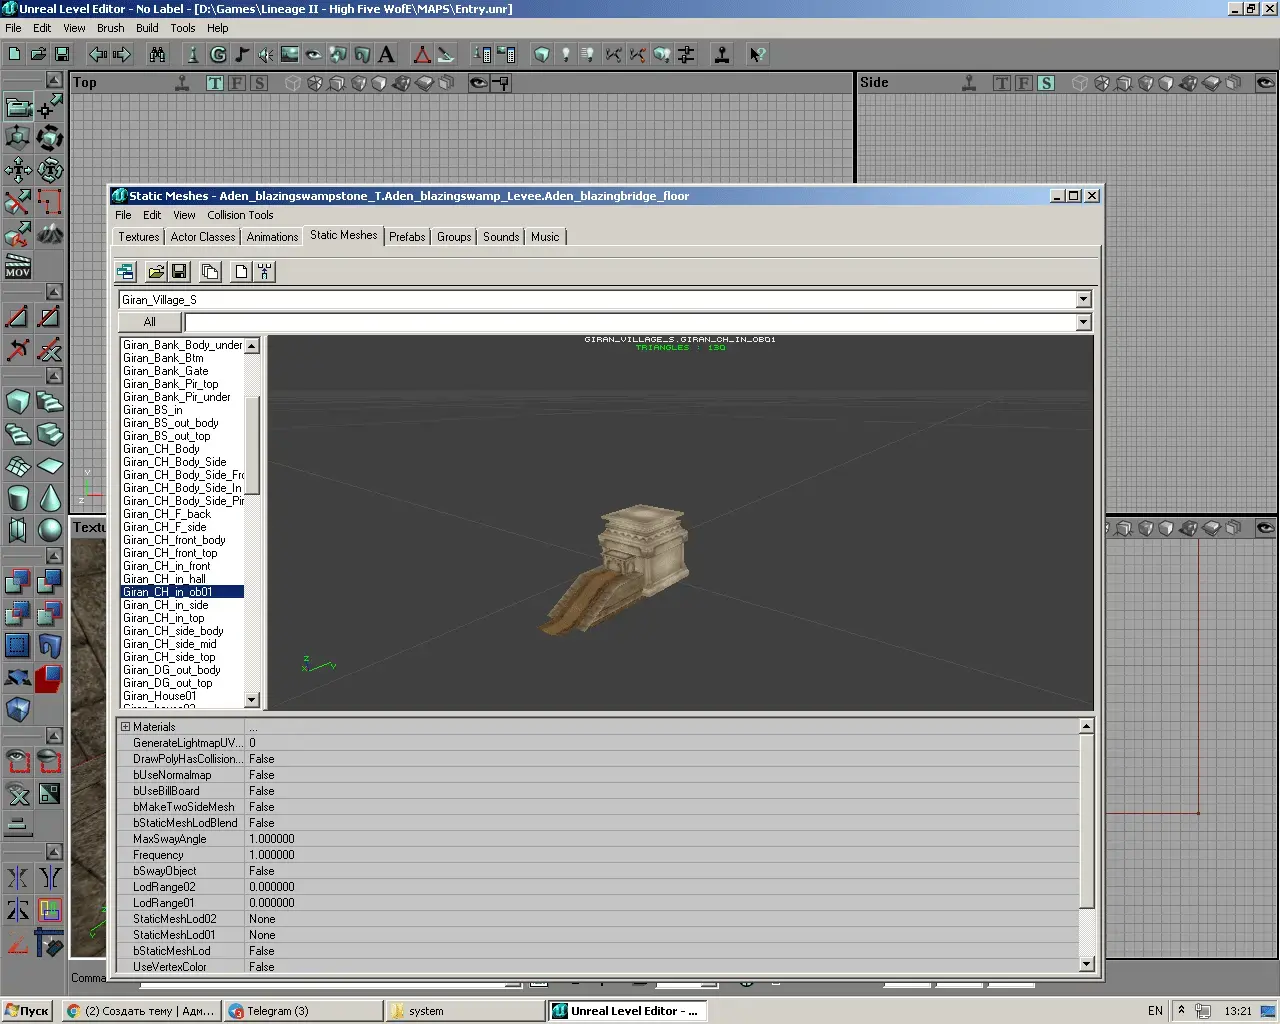Open the Actor Class browser chess-piece icon
1280x1024 pixels.
(193, 55)
